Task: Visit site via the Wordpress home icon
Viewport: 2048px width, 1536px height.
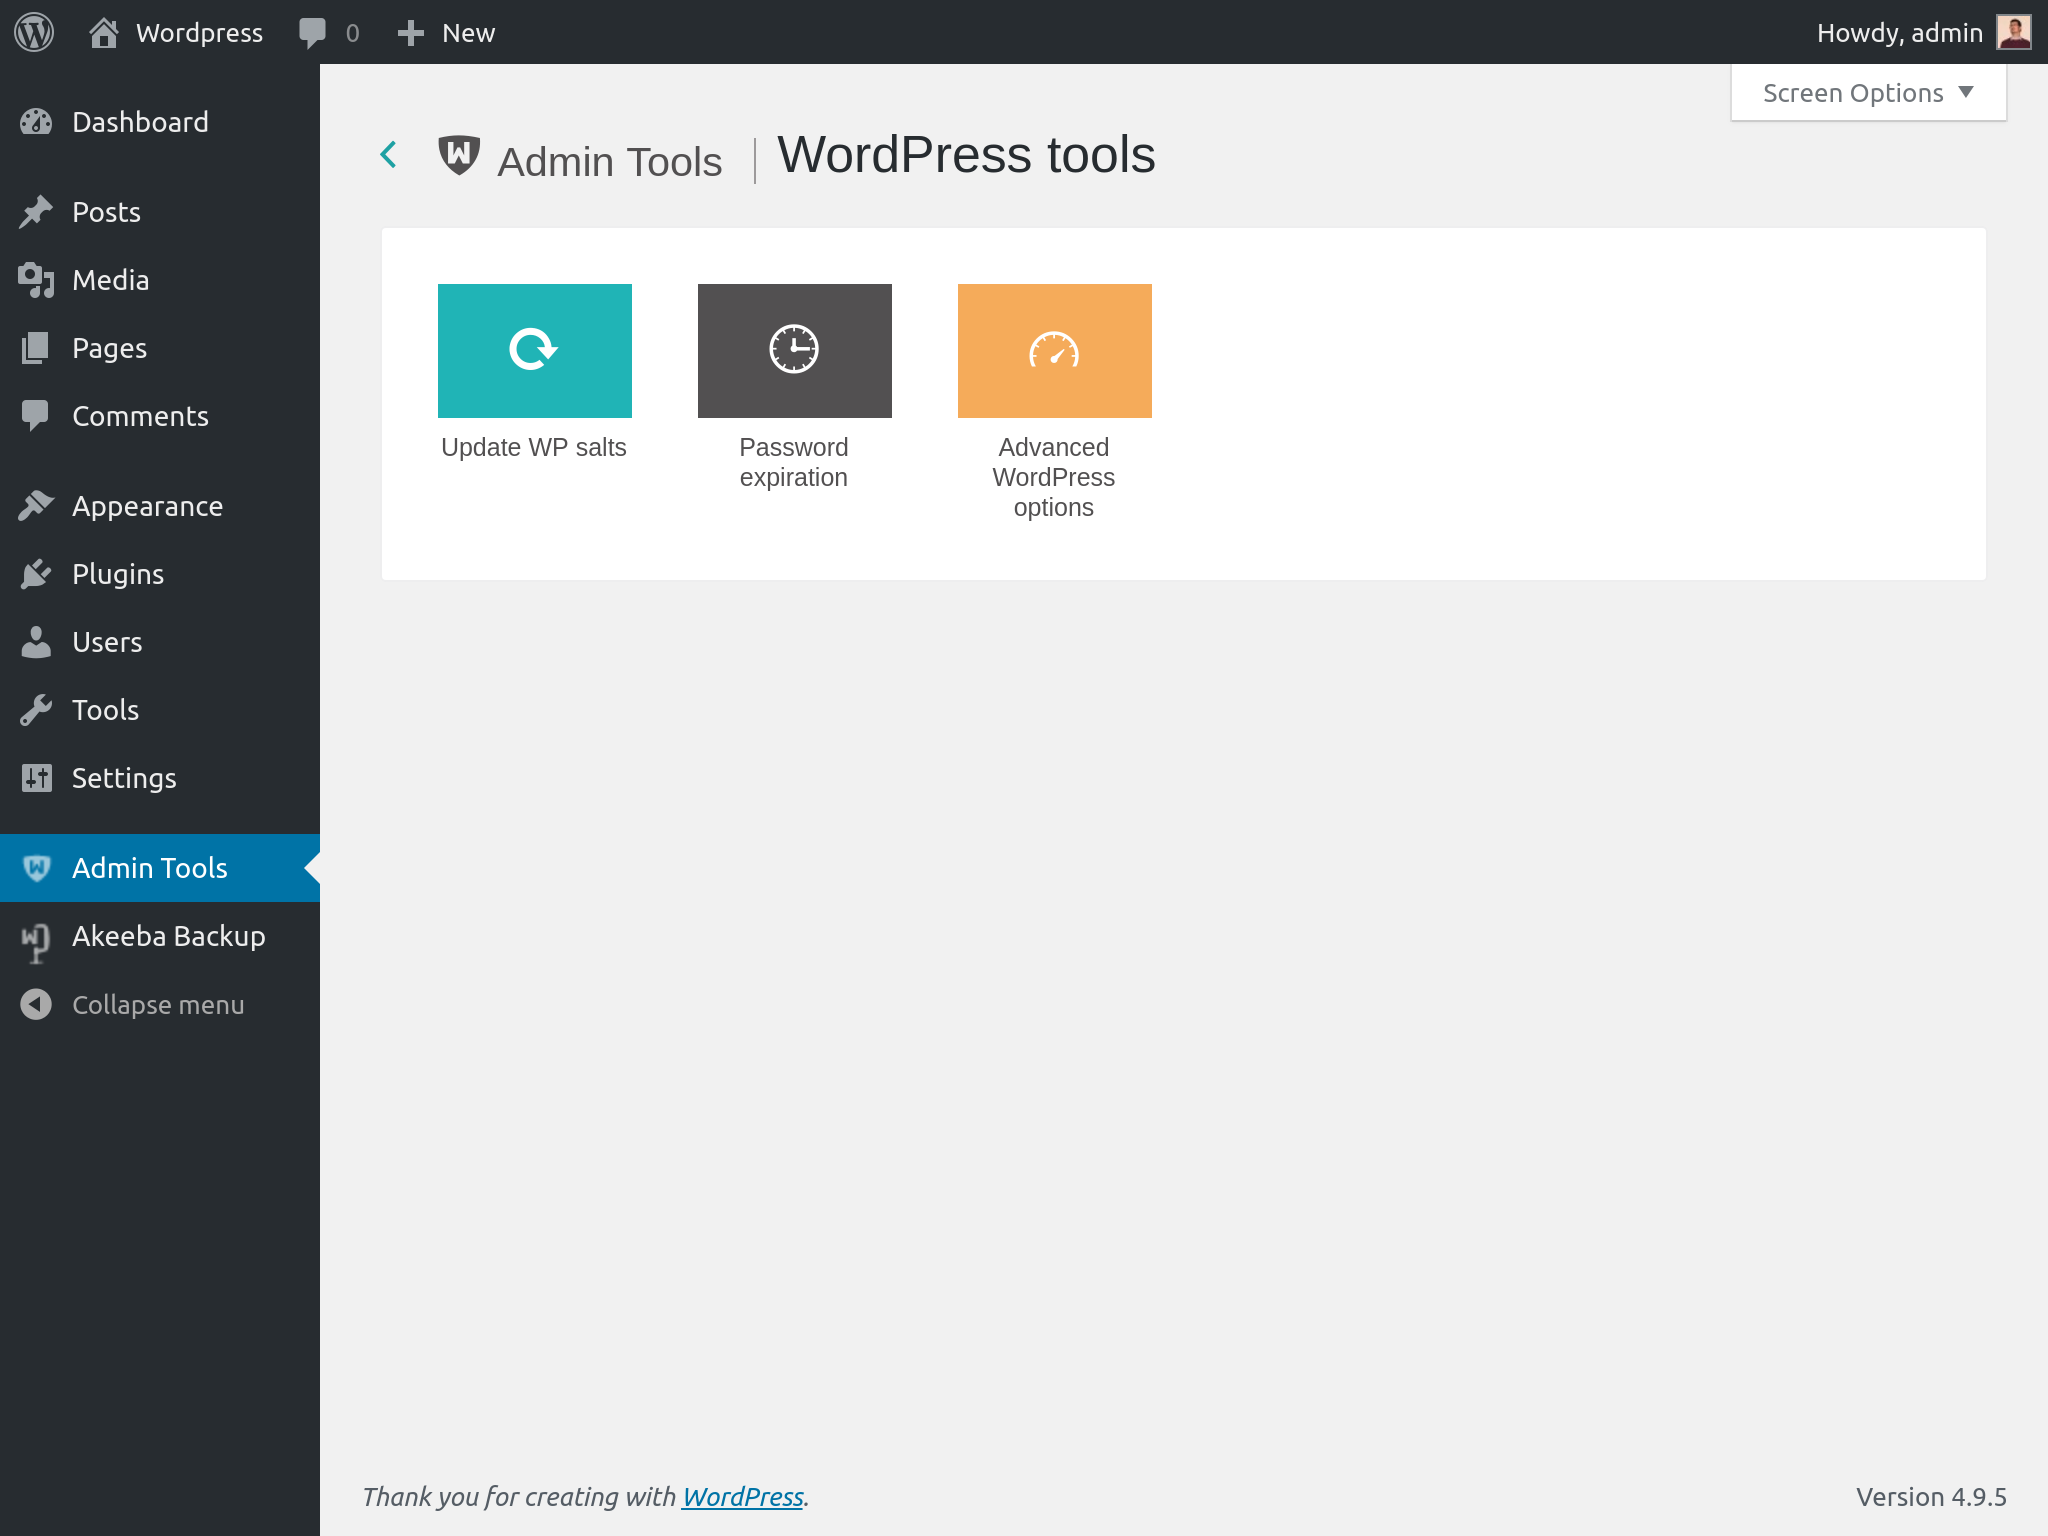Action: [104, 33]
